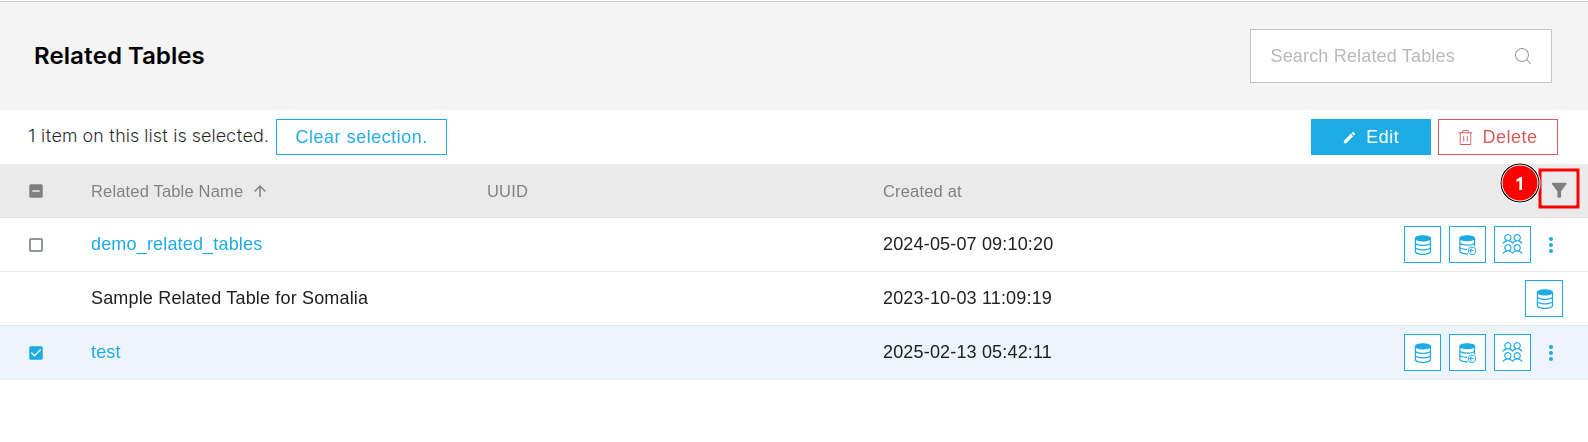Open more options menu for test row
Viewport: 1588px width, 442px height.
coord(1551,352)
